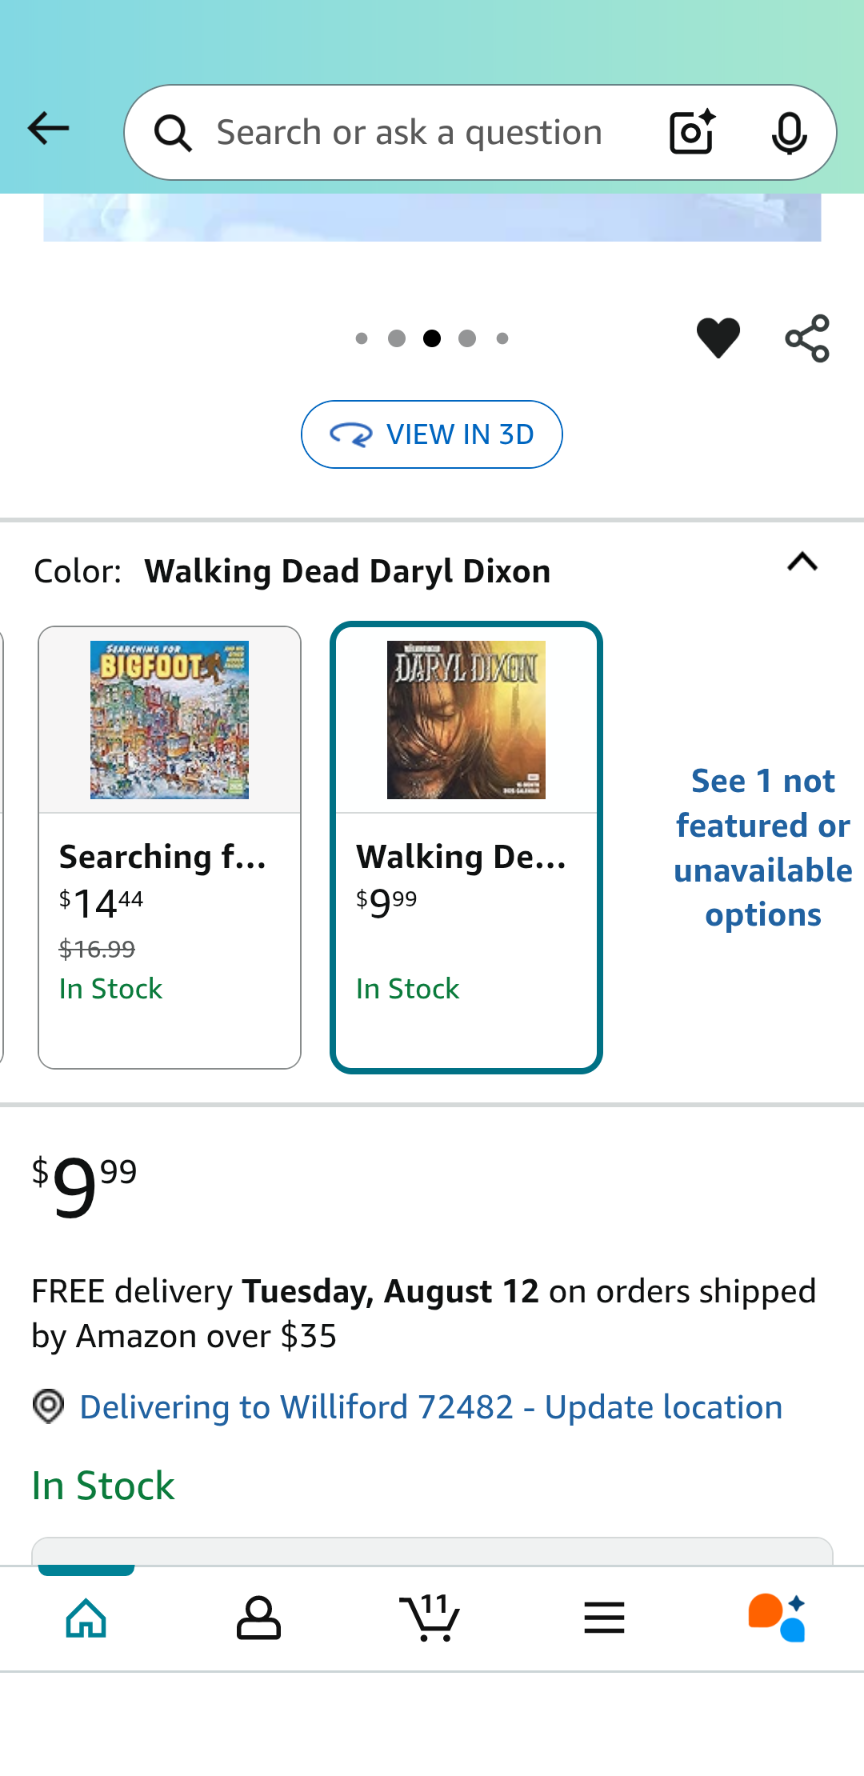864x1776 pixels.
Task: Open shopping cart with 11 items
Action: 430,1617
